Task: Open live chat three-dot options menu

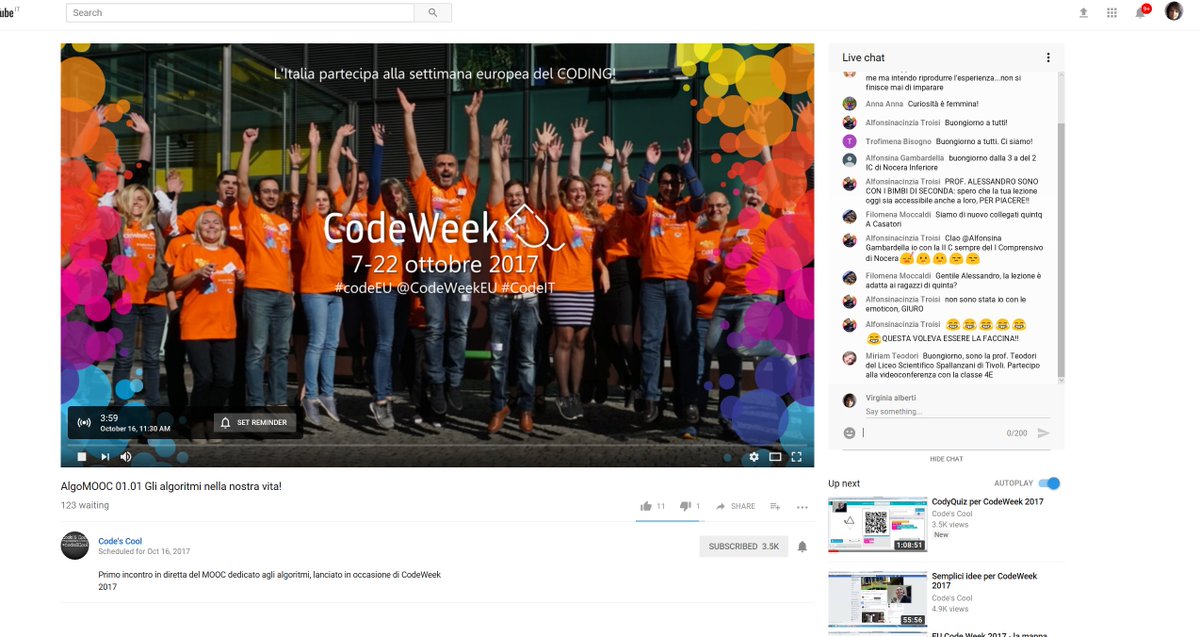Action: (x=1048, y=58)
